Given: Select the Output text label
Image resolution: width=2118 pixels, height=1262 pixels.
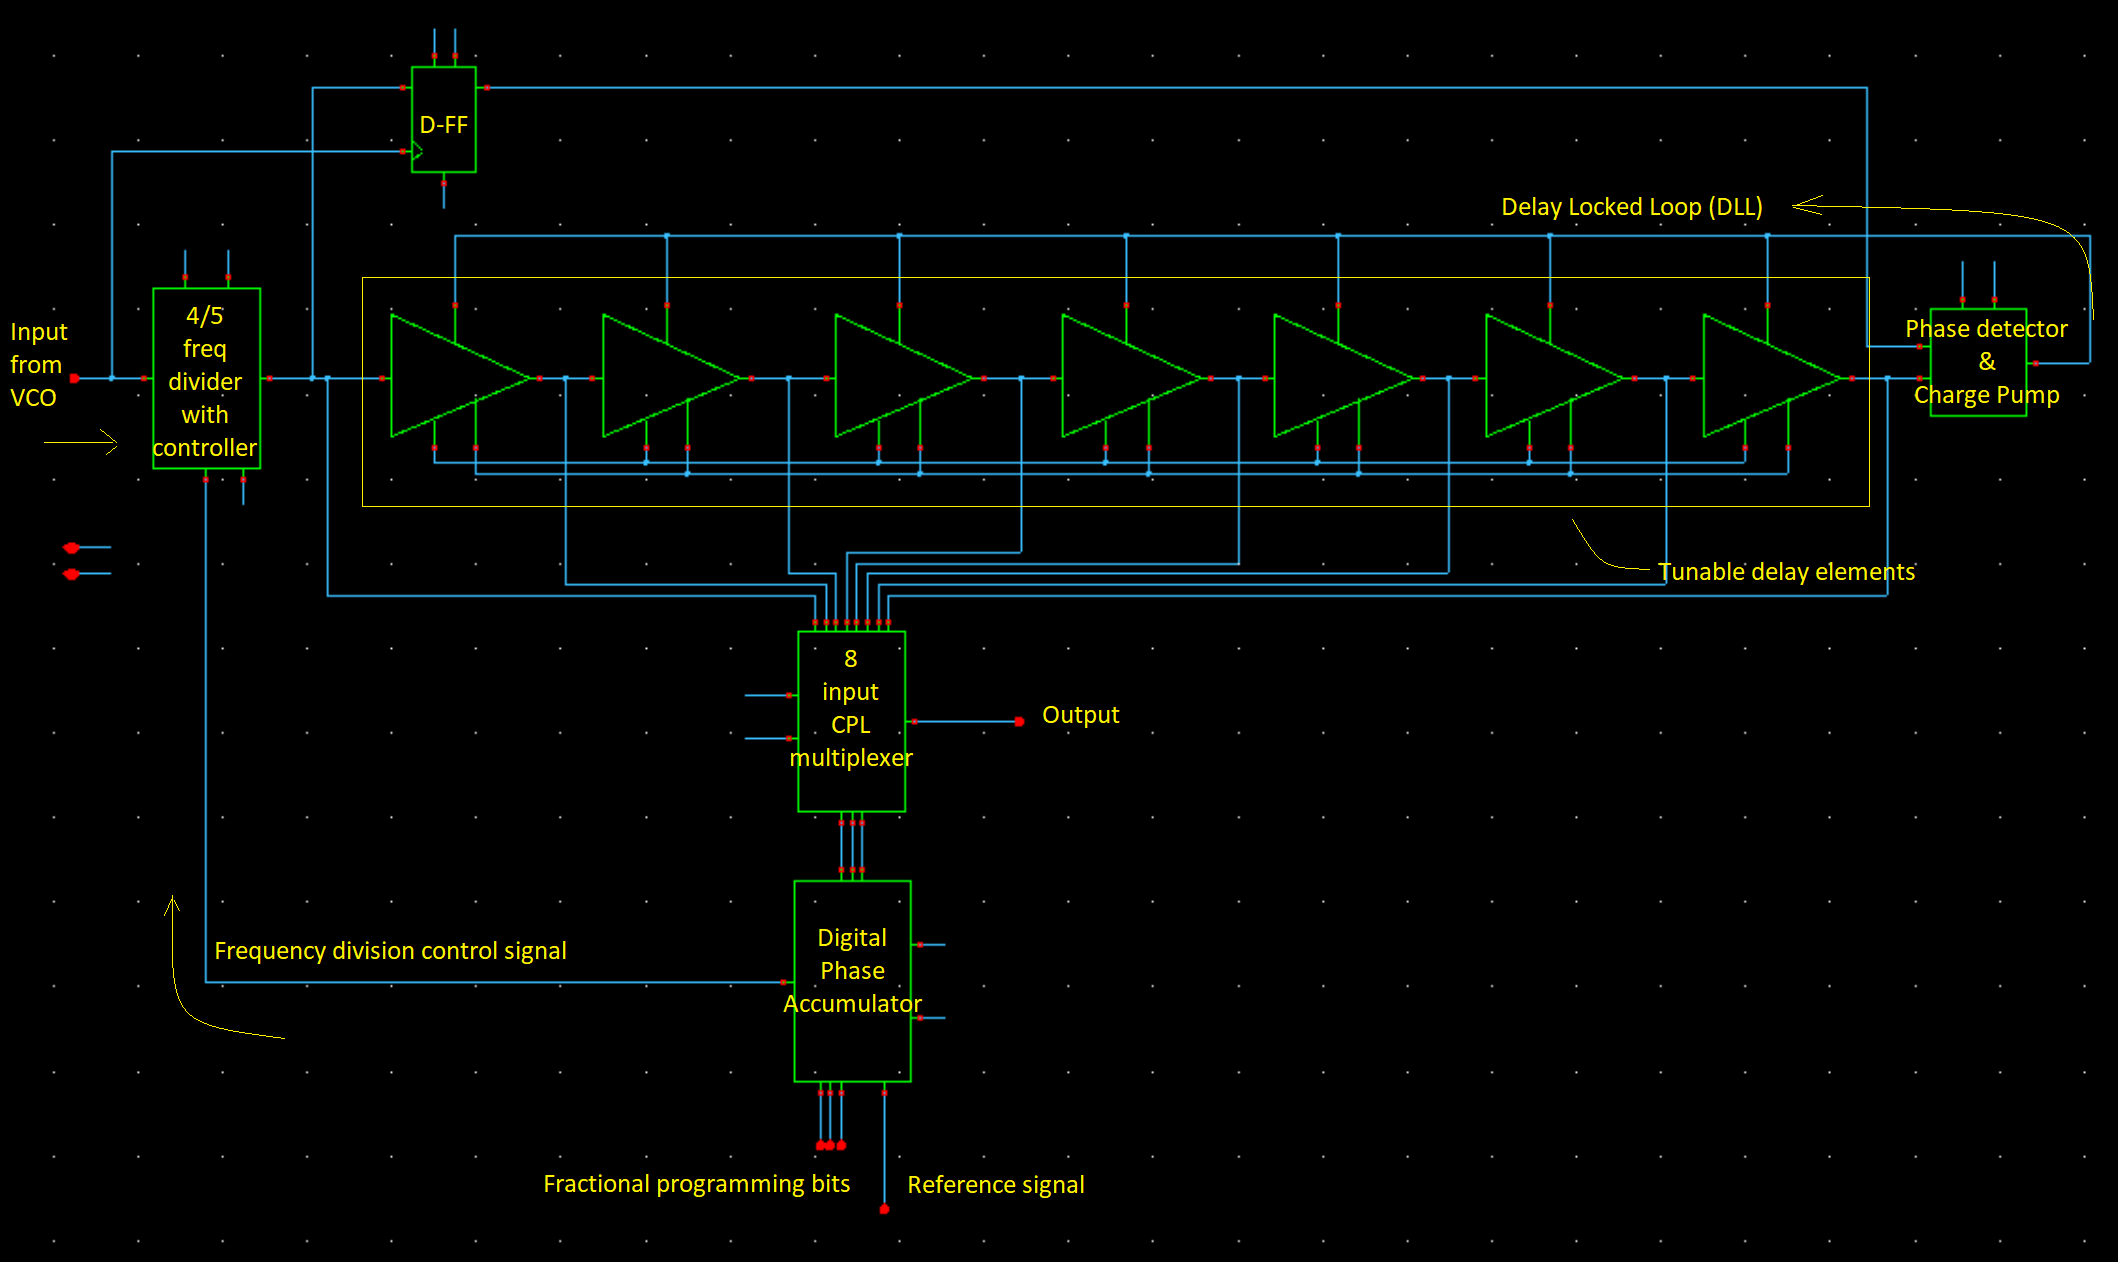Looking at the screenshot, I should point(1080,715).
